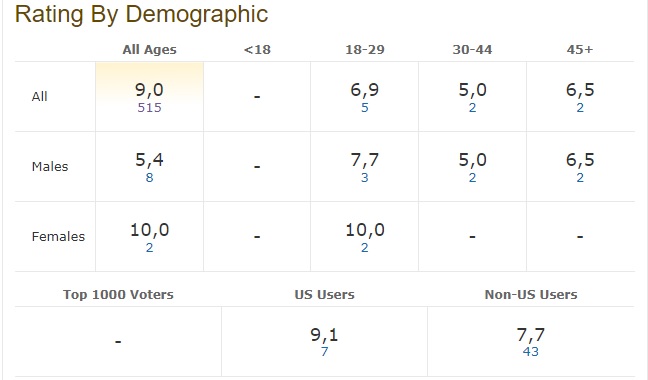Click Females All Ages 2 votes link

pyautogui.click(x=149, y=248)
